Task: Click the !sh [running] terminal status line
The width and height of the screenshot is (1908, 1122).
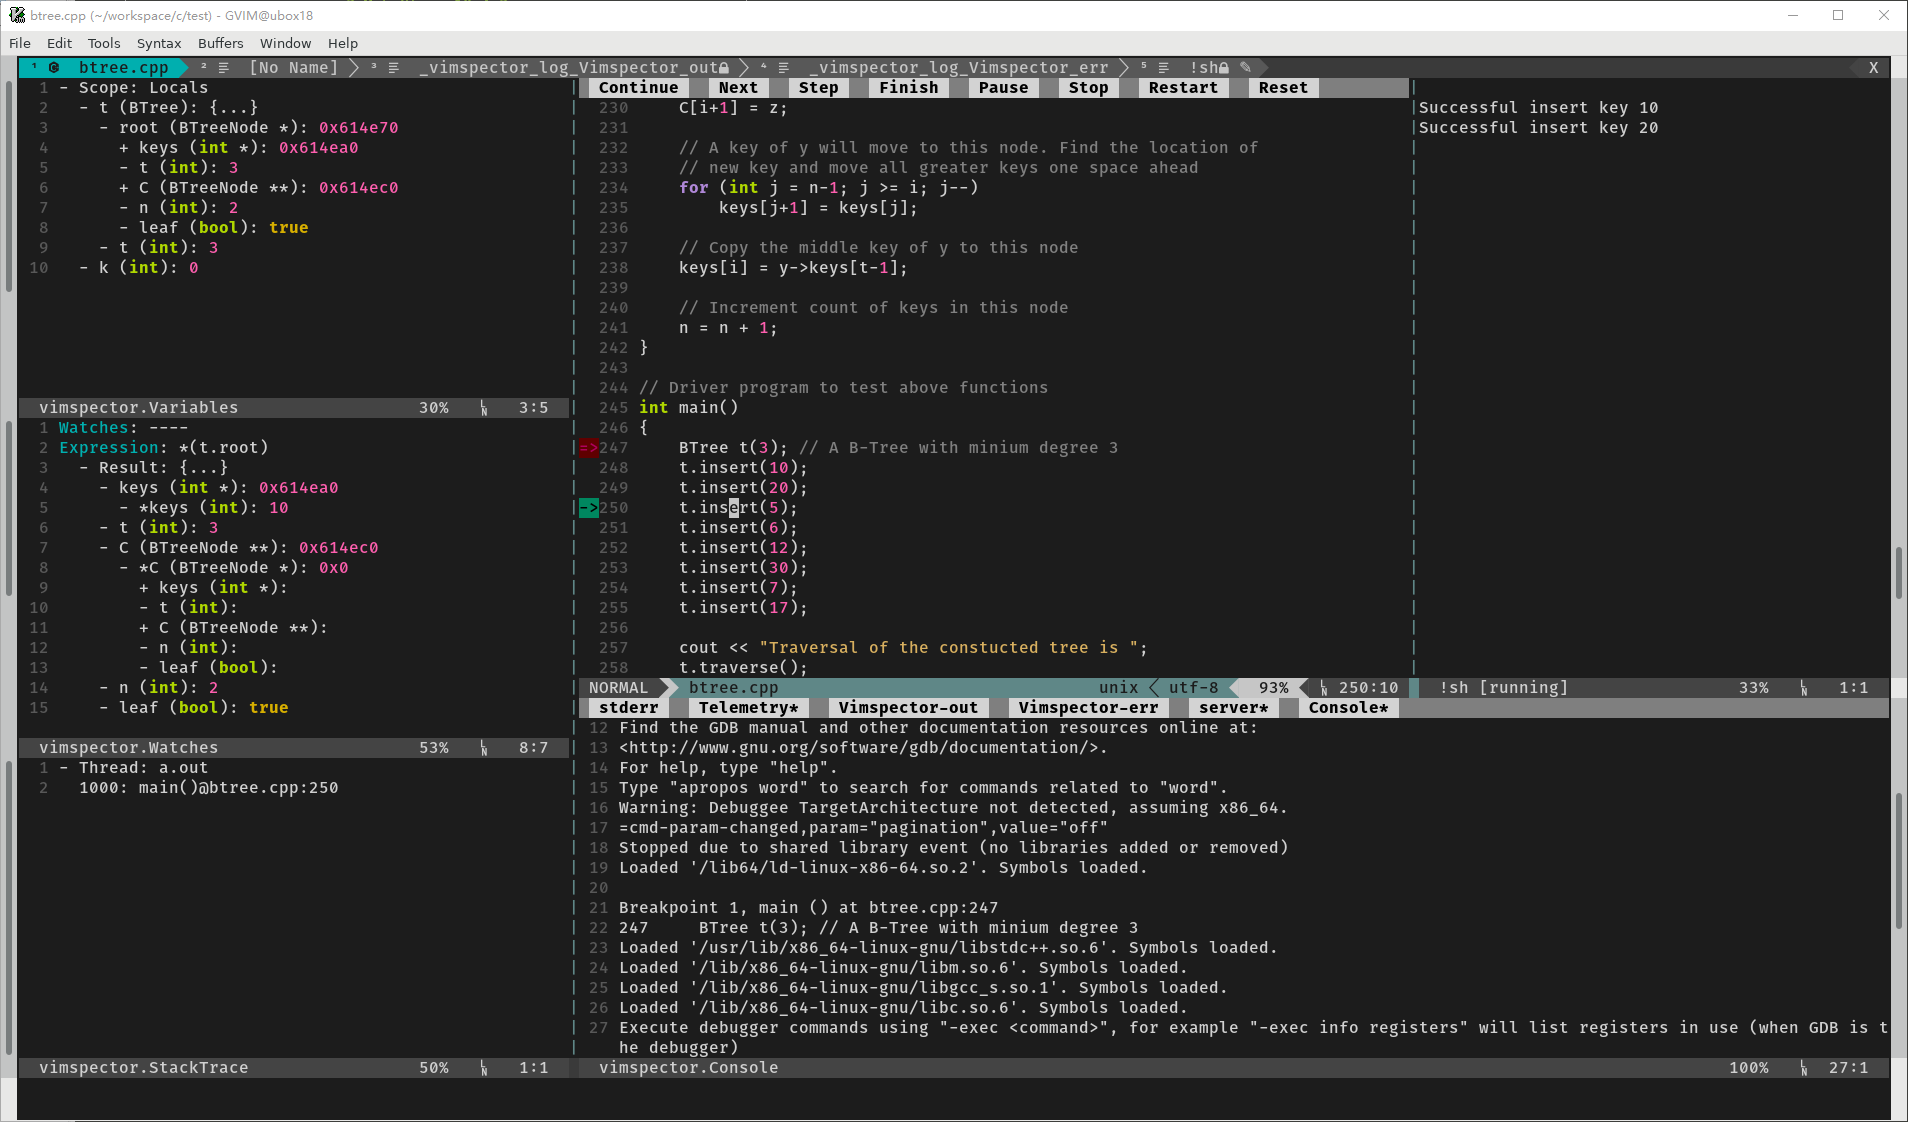Action: coord(1654,688)
